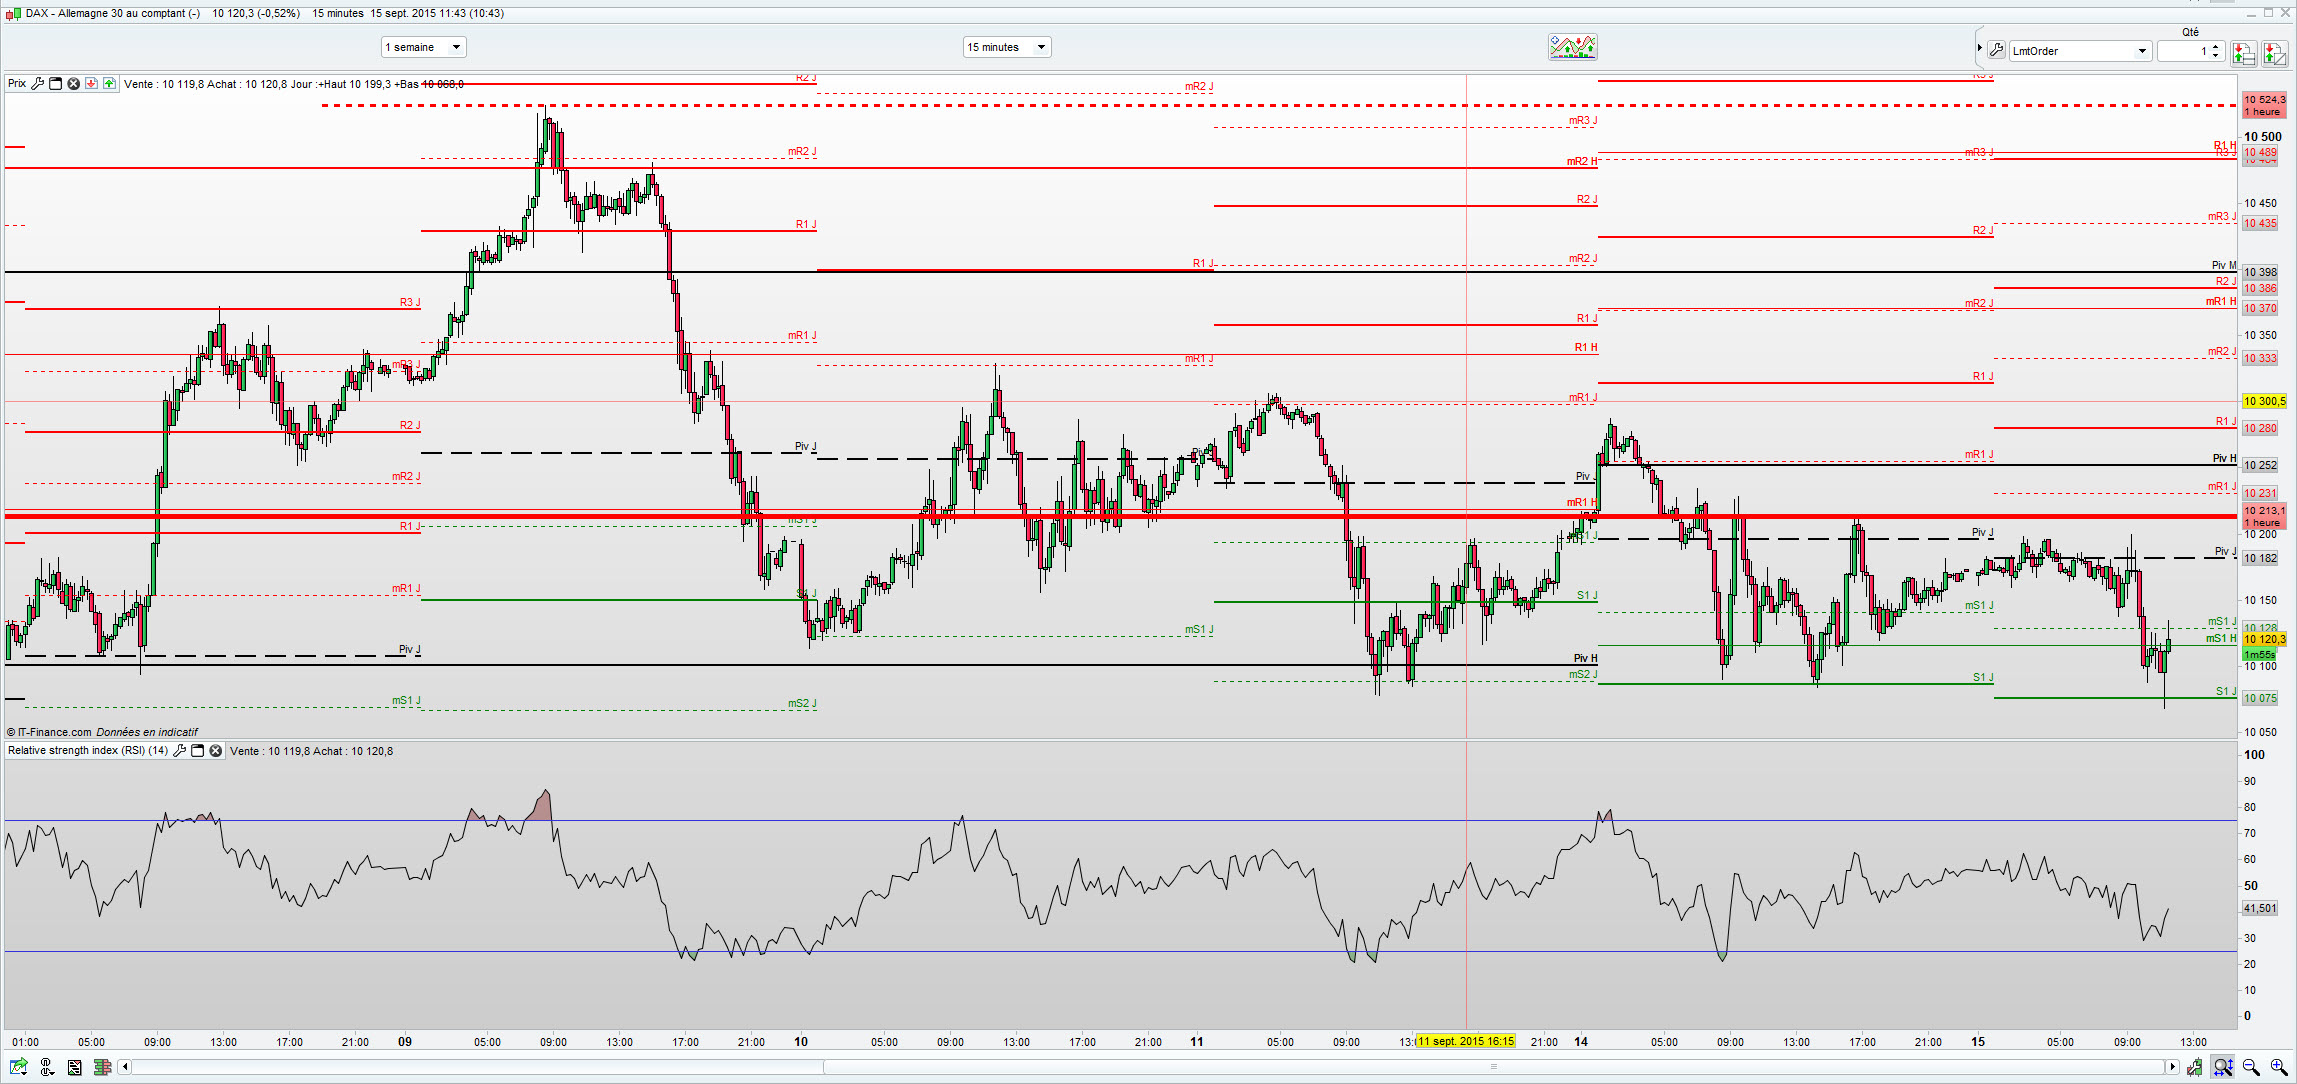Click the horizontal chart scrollbar thumb
Viewport: 2297px width, 1084px height.
pyautogui.click(x=1495, y=1067)
